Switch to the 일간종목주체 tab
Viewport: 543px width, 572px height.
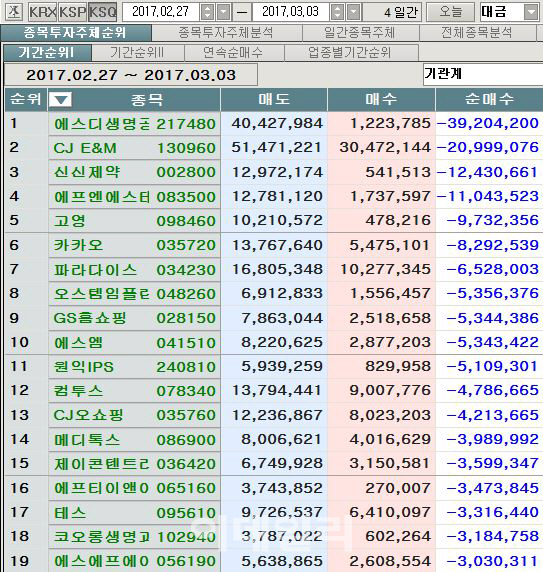point(360,33)
